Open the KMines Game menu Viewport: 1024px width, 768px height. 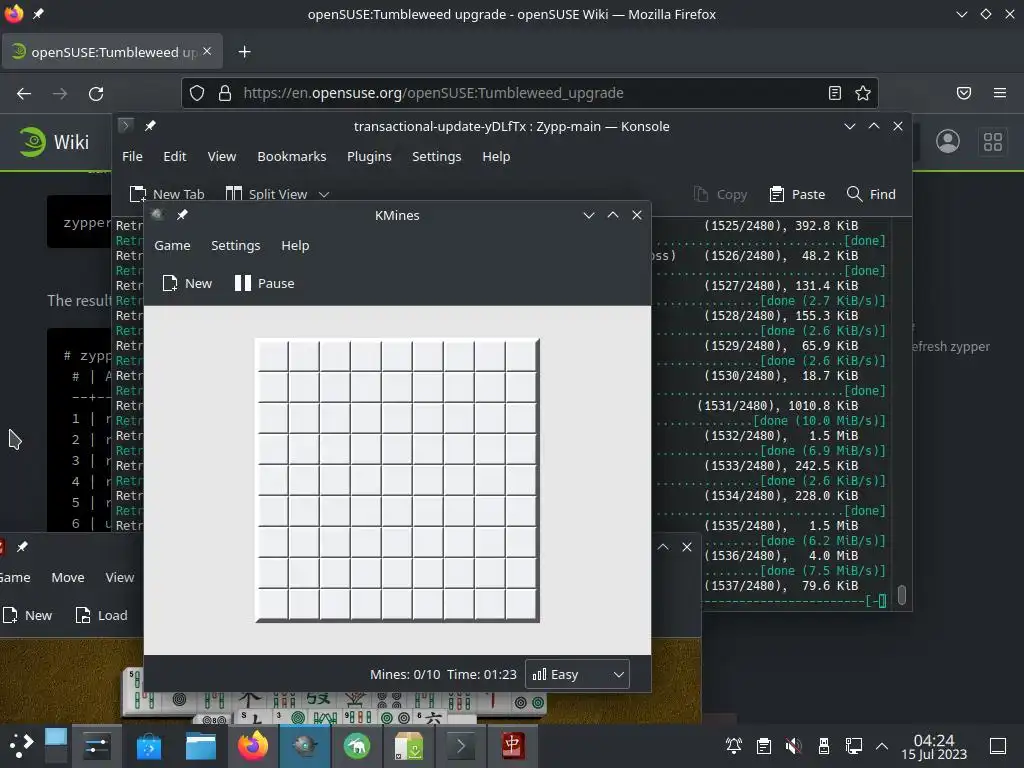172,246
